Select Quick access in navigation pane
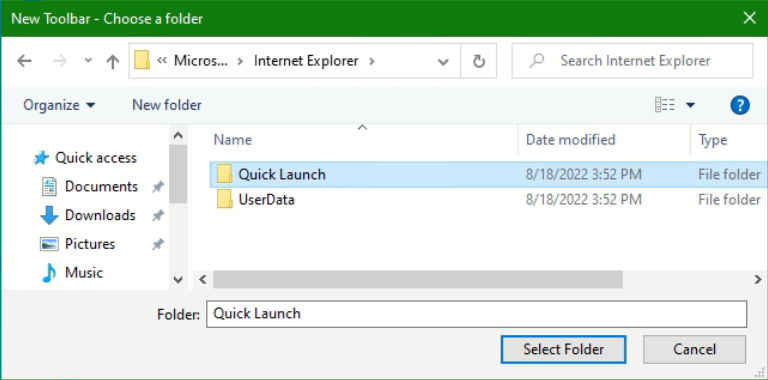Viewport: 768px width, 380px height. click(x=96, y=158)
